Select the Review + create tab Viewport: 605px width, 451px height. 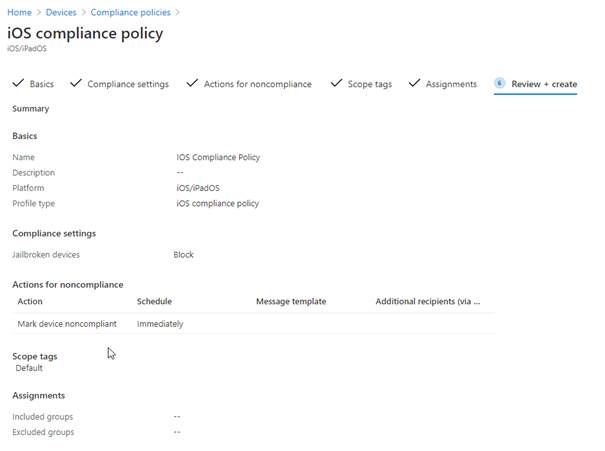click(544, 84)
